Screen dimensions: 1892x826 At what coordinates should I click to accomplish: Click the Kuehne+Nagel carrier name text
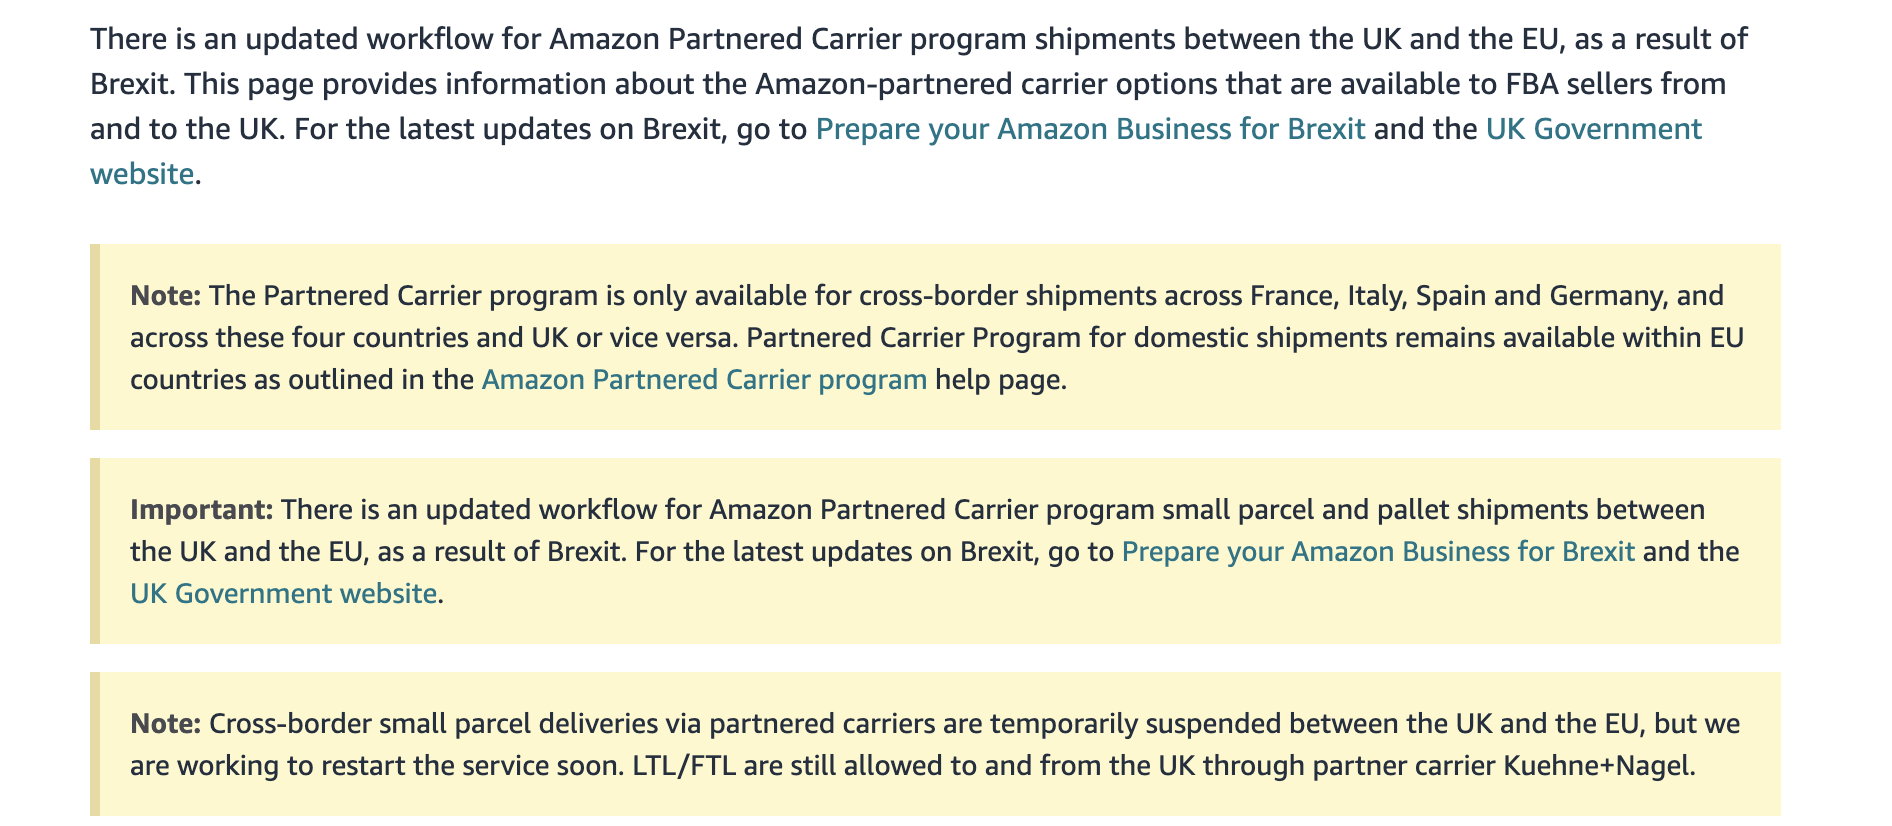pos(1595,766)
